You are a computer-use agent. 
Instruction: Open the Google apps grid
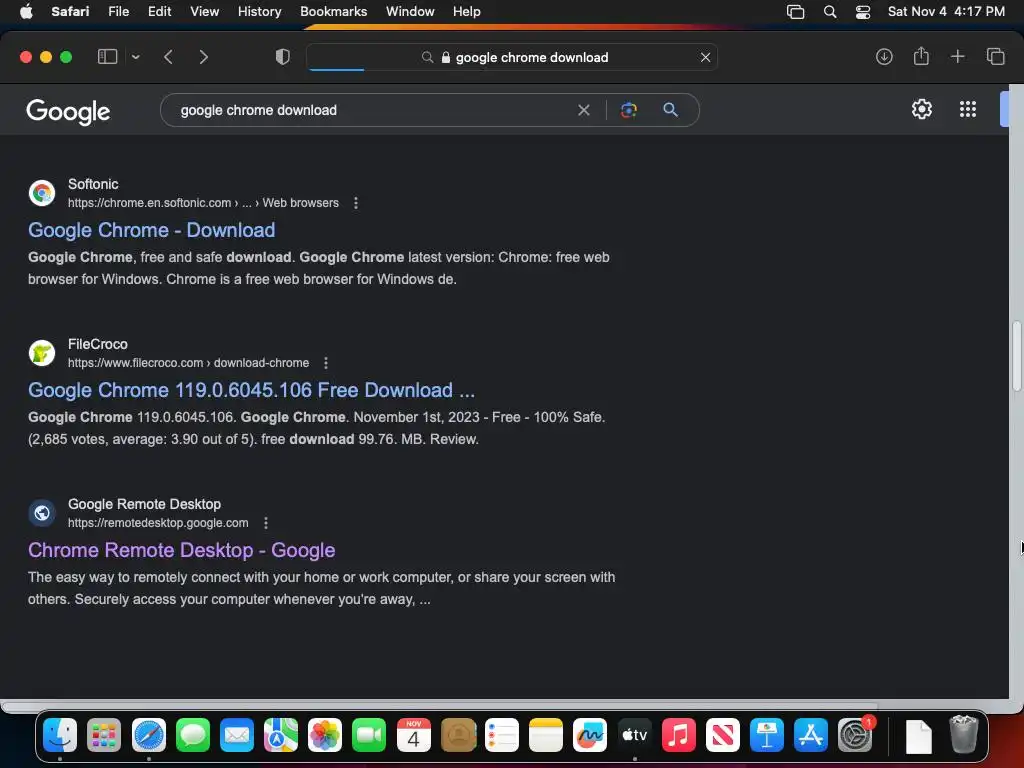coord(968,109)
